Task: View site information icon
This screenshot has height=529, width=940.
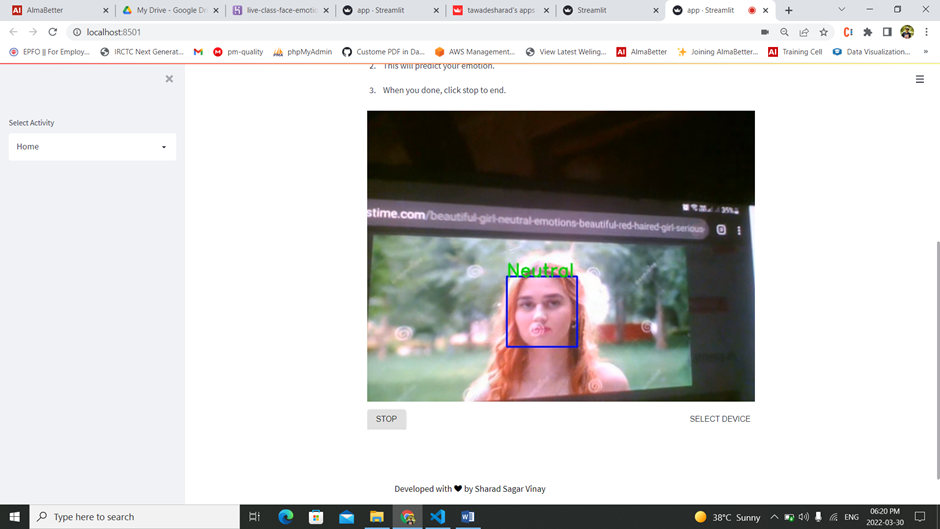Action: click(77, 32)
